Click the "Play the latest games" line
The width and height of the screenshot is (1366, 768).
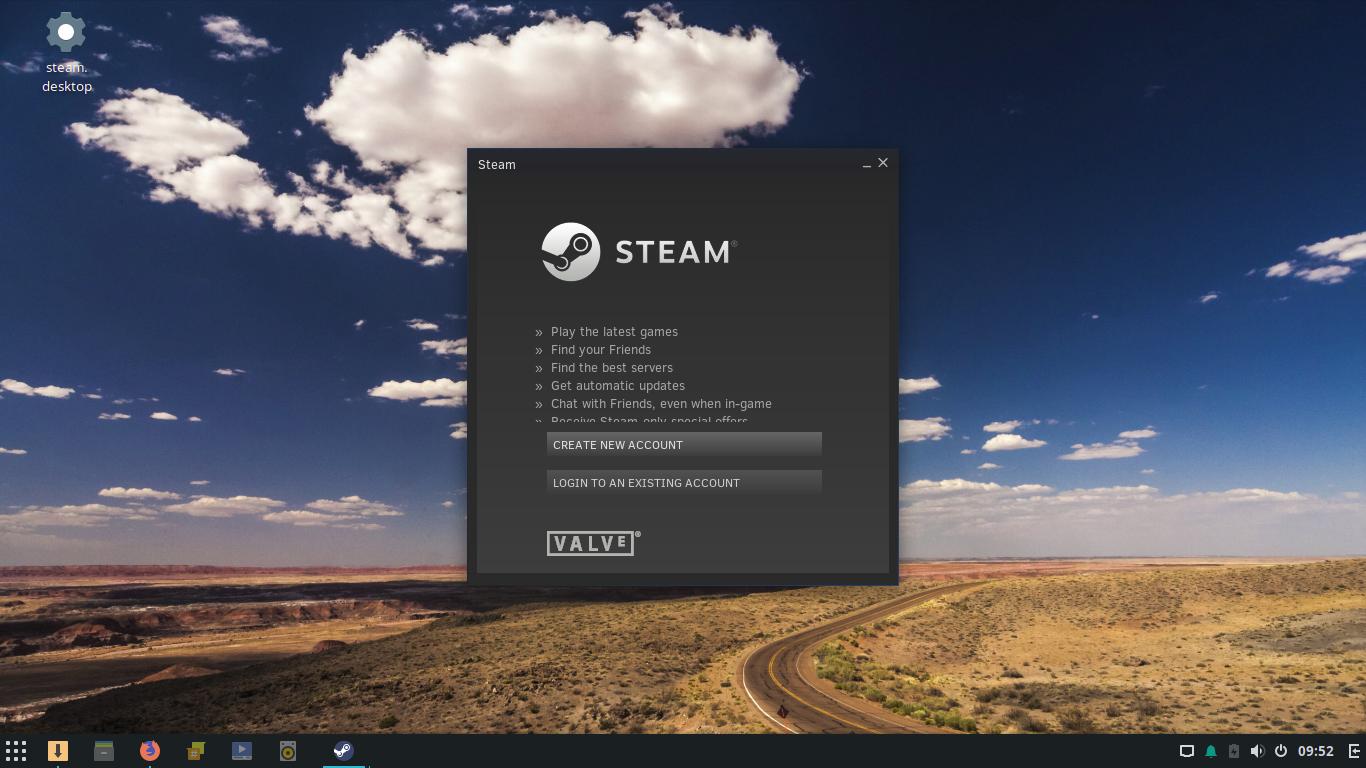(614, 332)
